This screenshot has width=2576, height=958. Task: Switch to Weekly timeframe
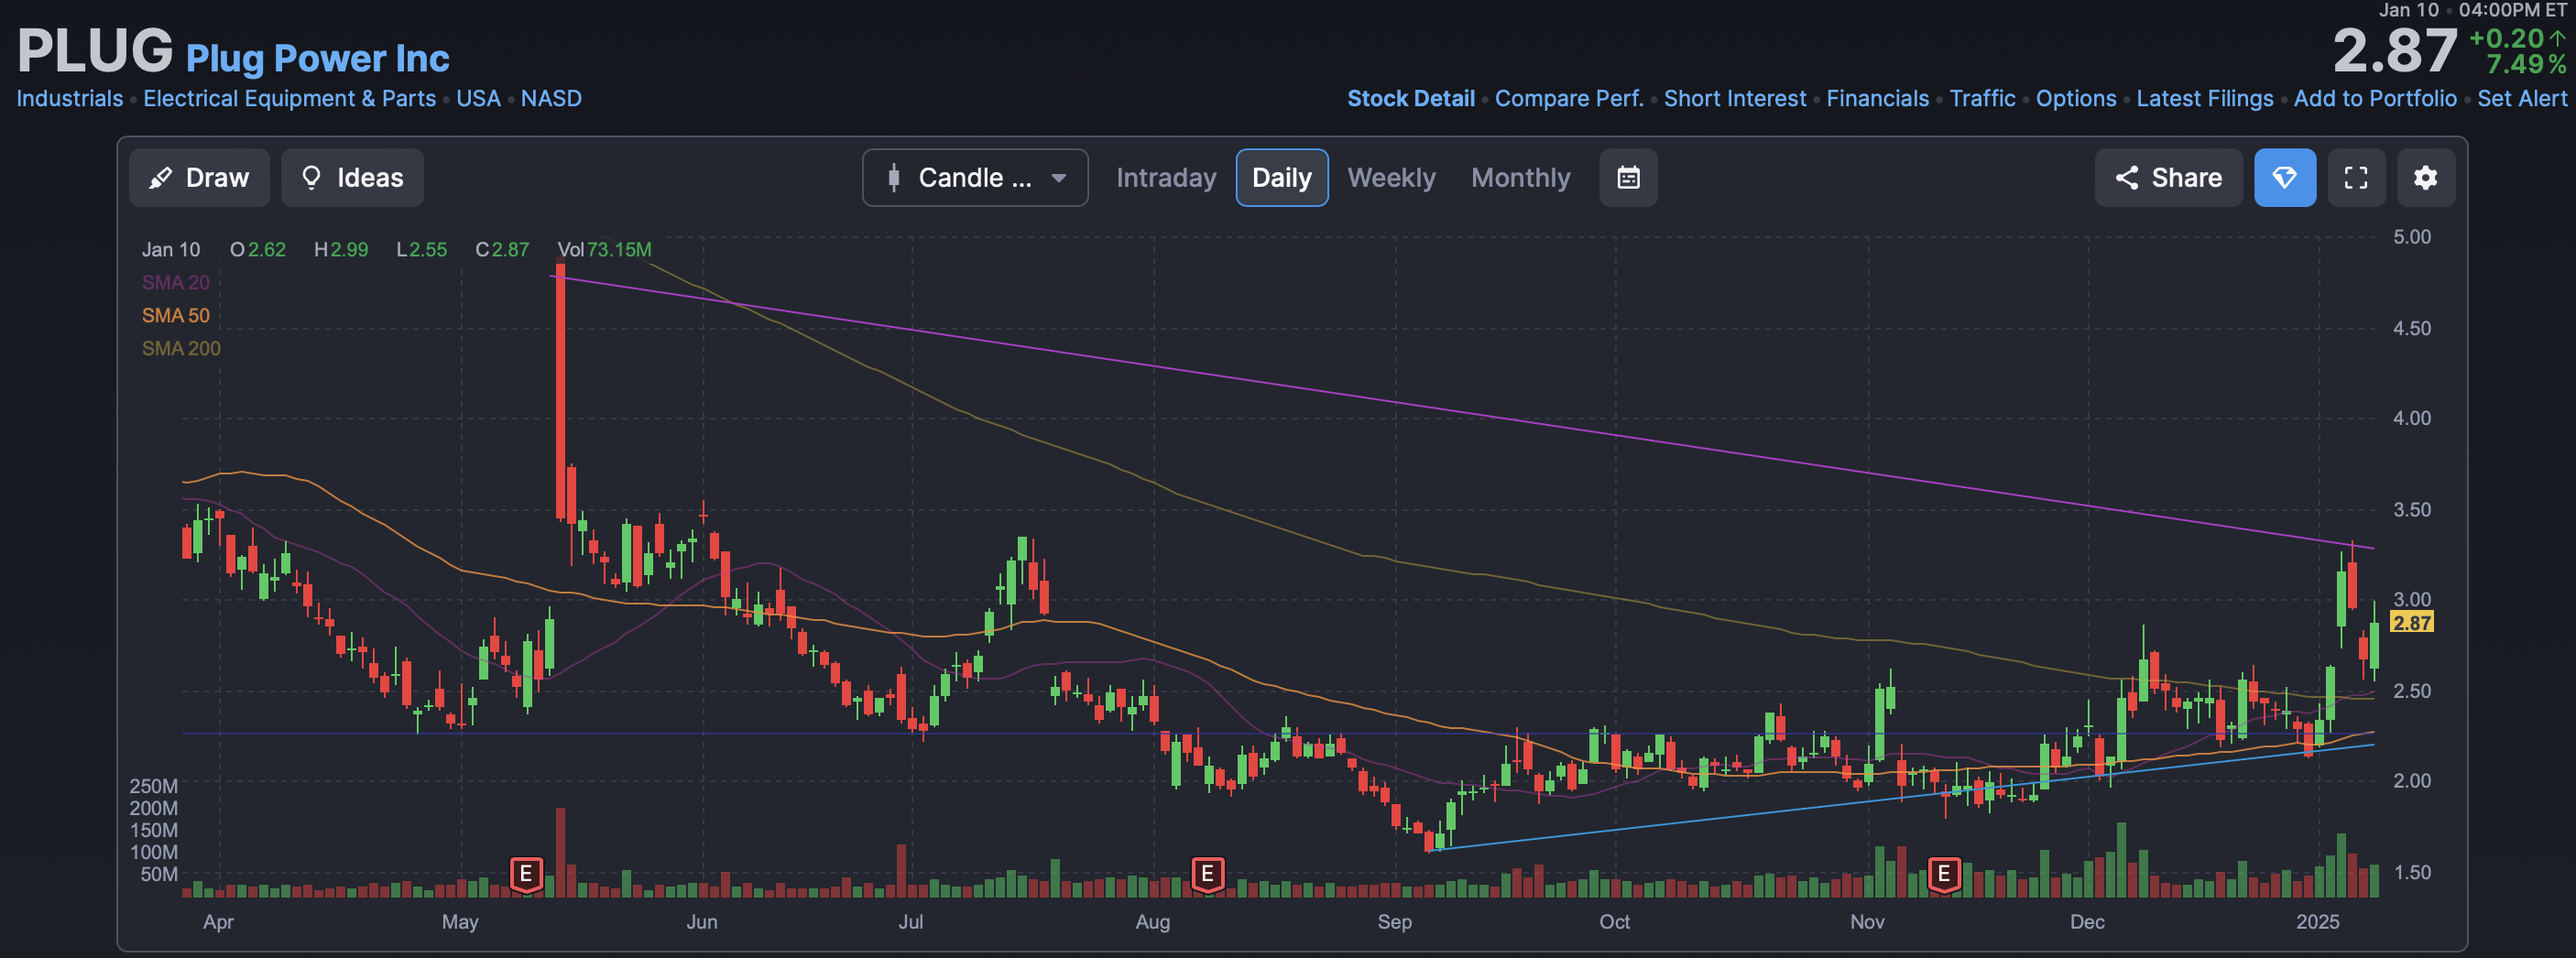(1391, 178)
